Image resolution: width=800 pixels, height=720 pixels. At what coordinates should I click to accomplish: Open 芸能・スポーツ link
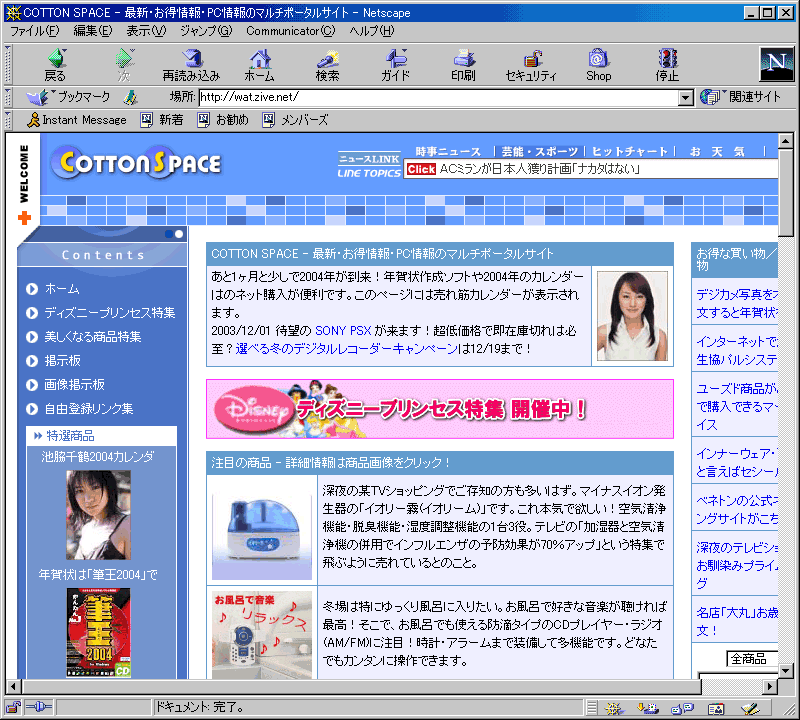pyautogui.click(x=540, y=152)
